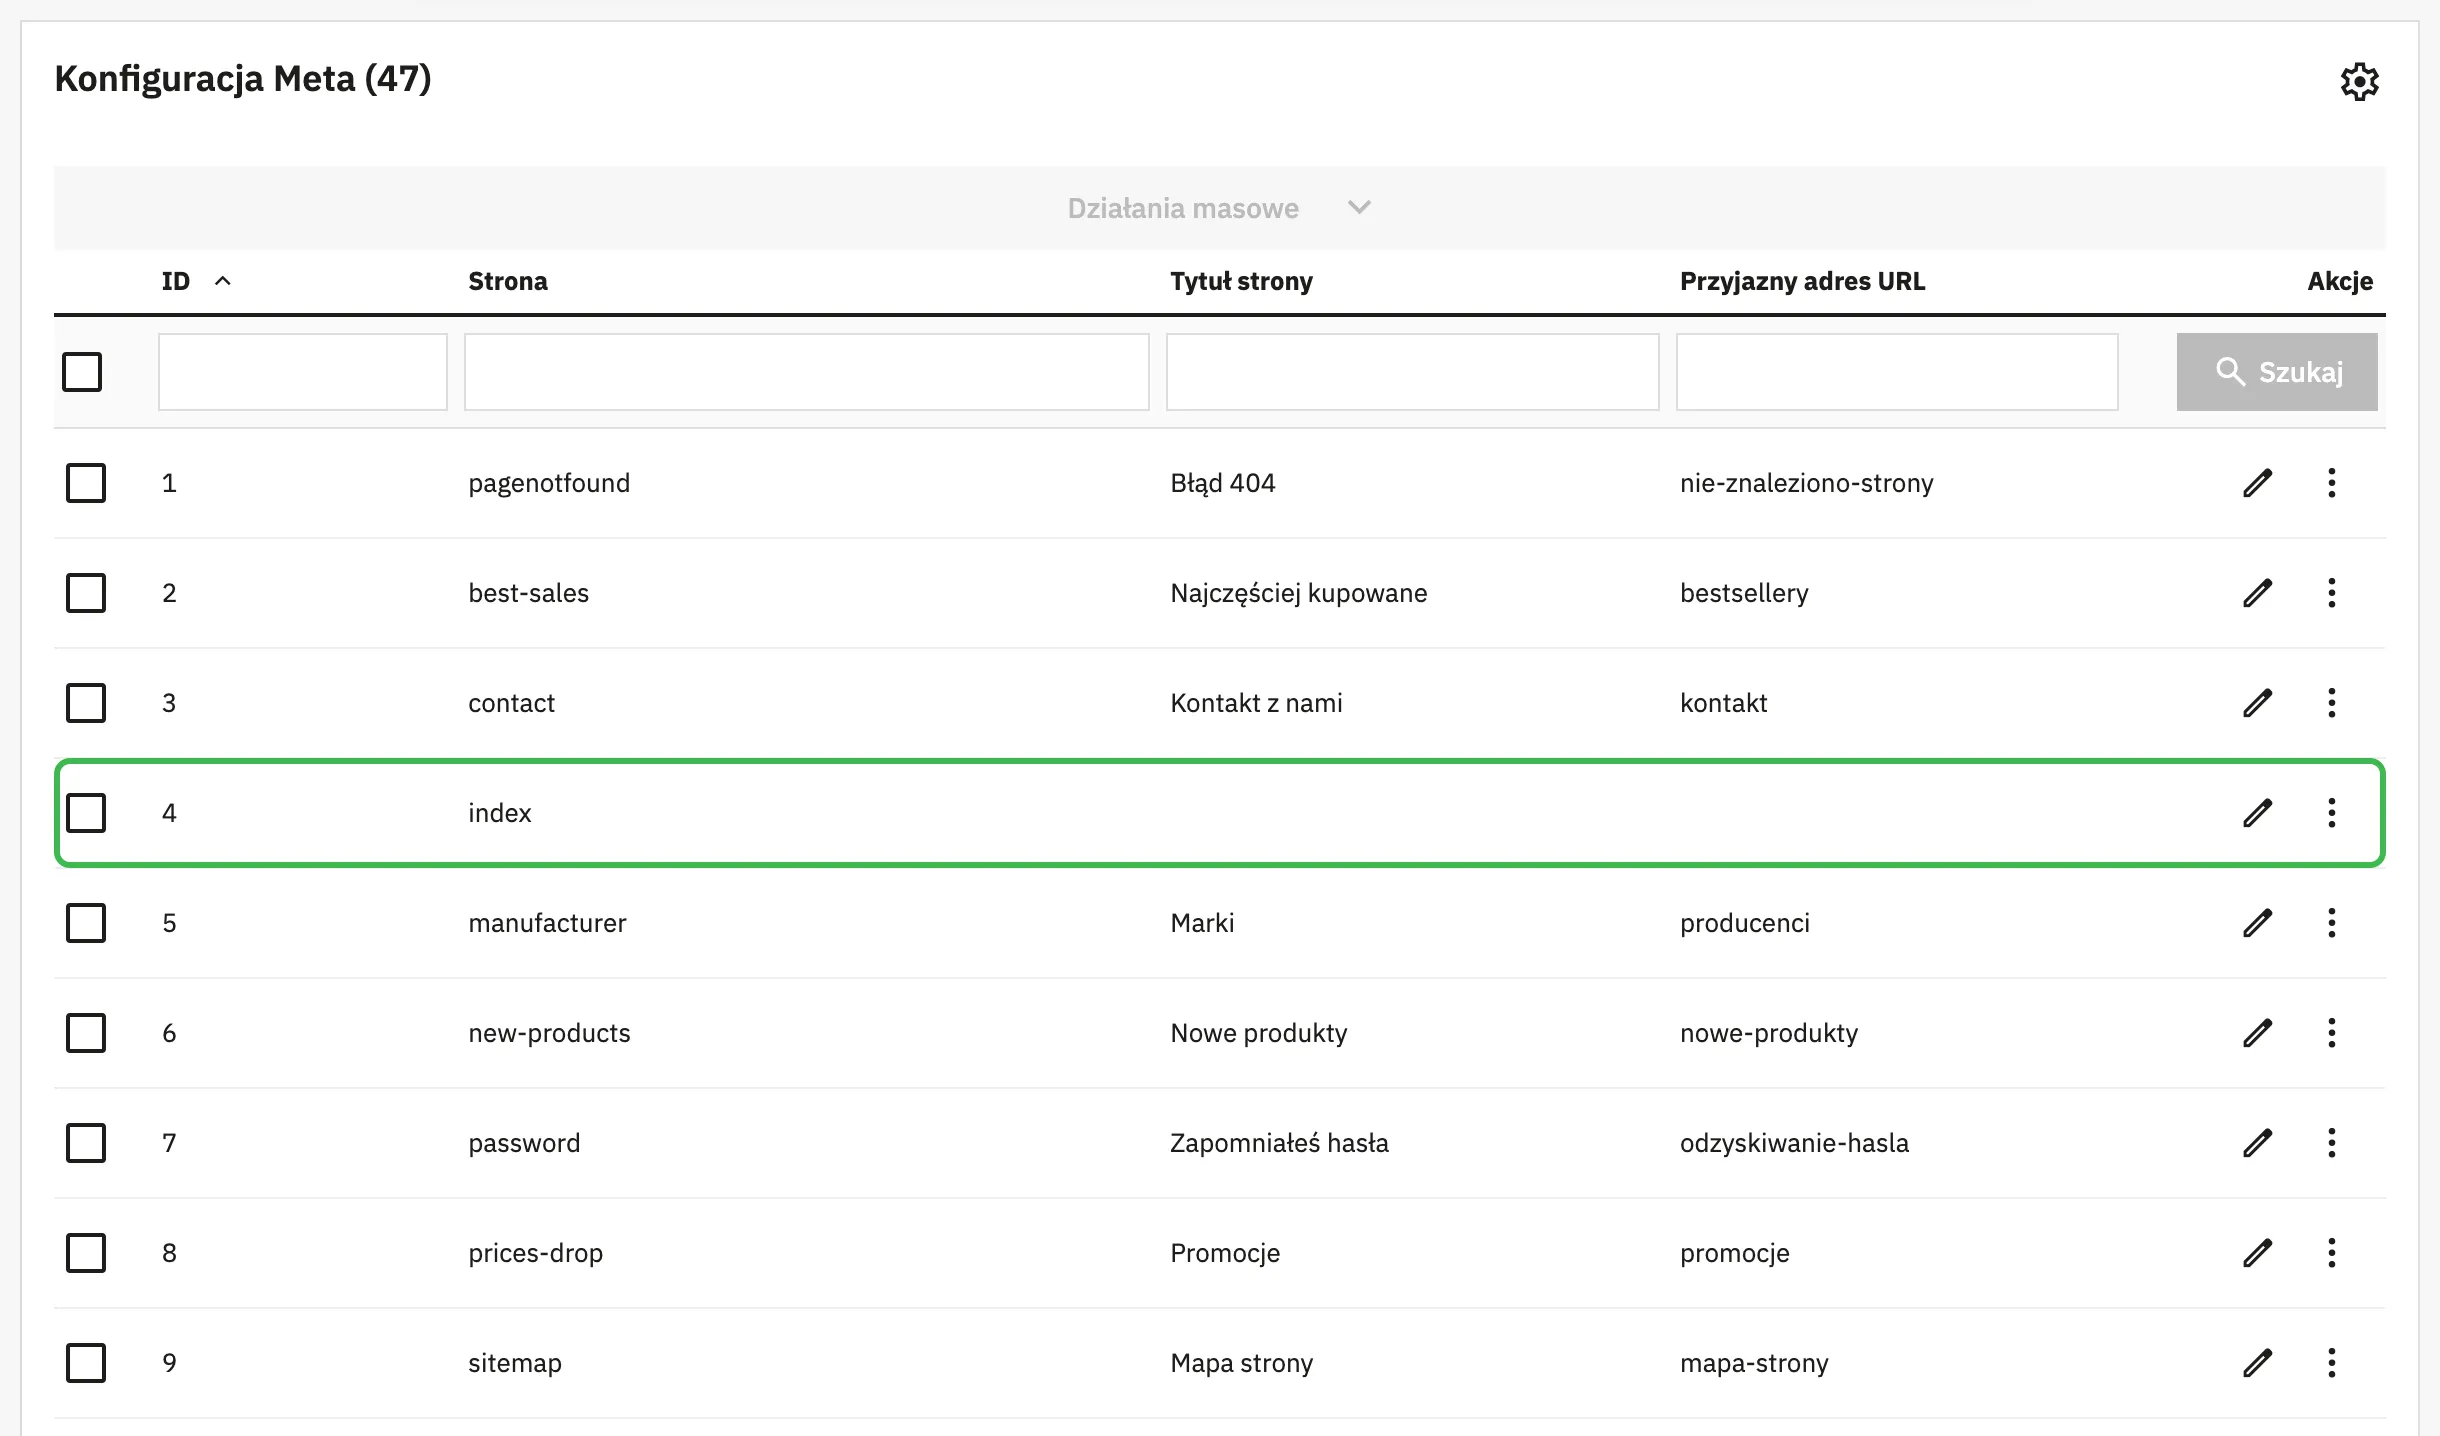Check the box for password row
The image size is (2440, 1436).
pyautogui.click(x=86, y=1143)
